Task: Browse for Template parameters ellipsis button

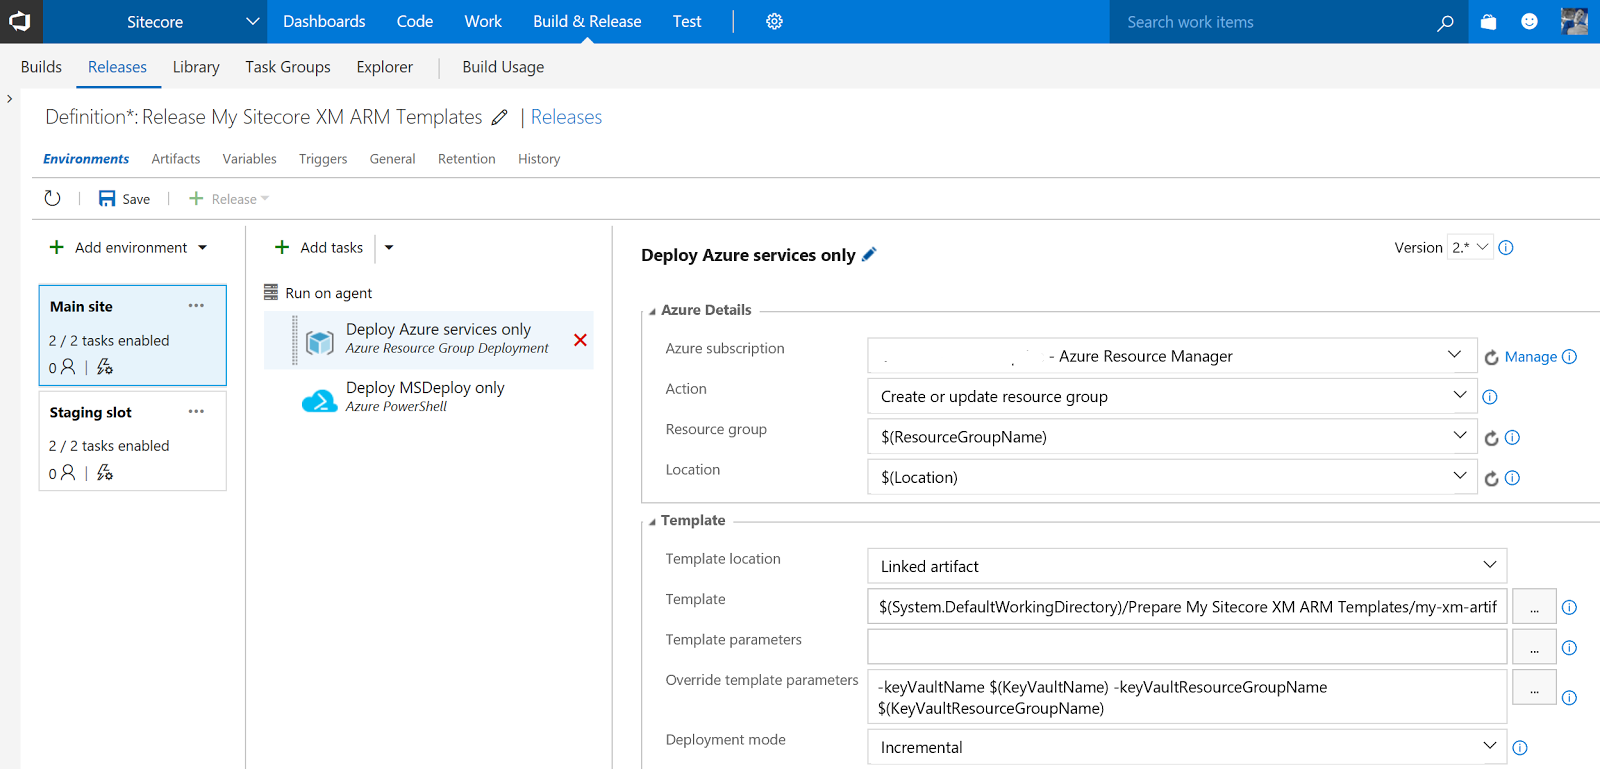Action: [x=1534, y=646]
